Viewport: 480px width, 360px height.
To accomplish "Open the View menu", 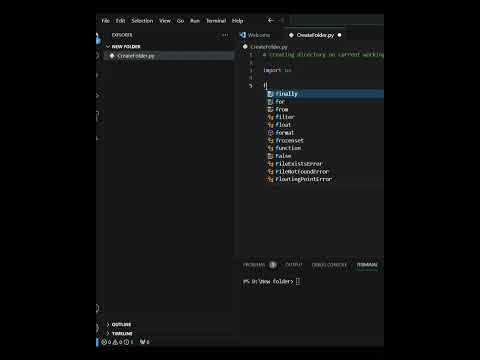I will [x=165, y=21].
